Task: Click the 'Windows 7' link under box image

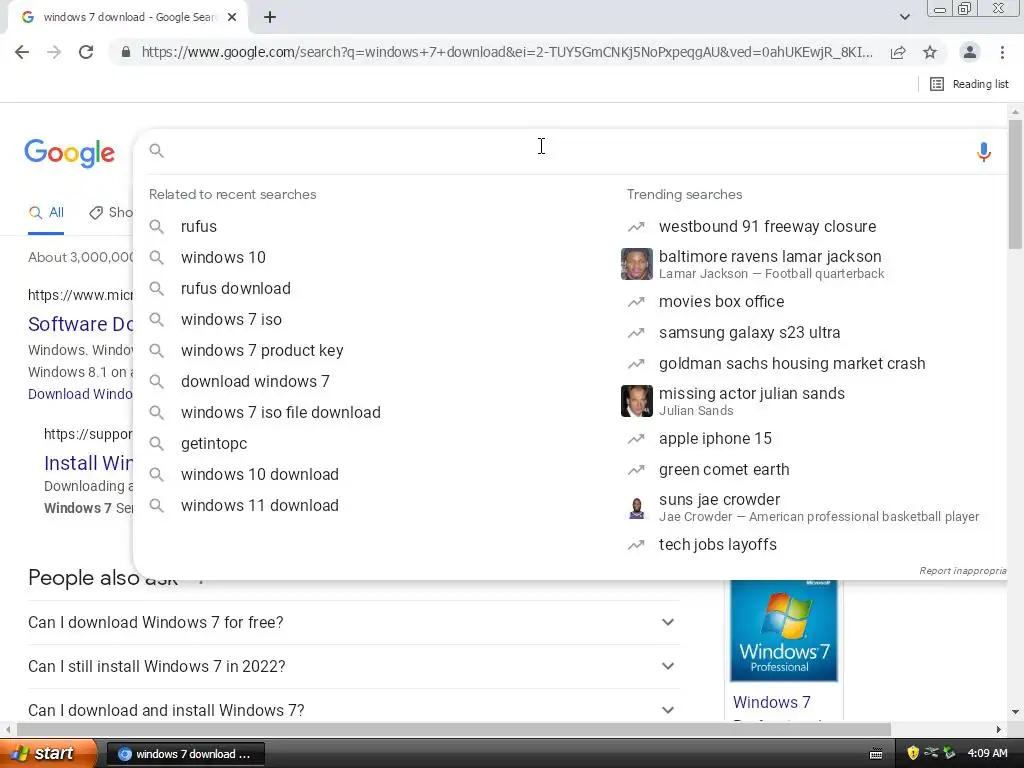Action: (771, 703)
